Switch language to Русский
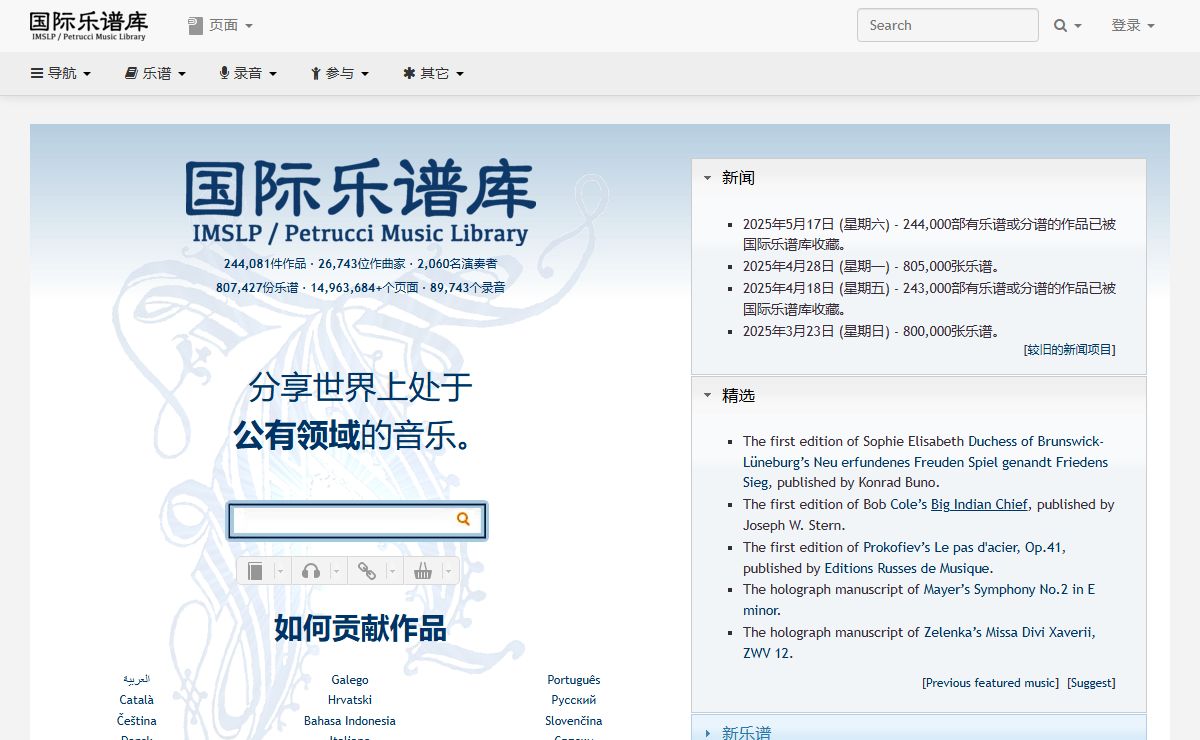This screenshot has height=740, width=1200. 574,700
